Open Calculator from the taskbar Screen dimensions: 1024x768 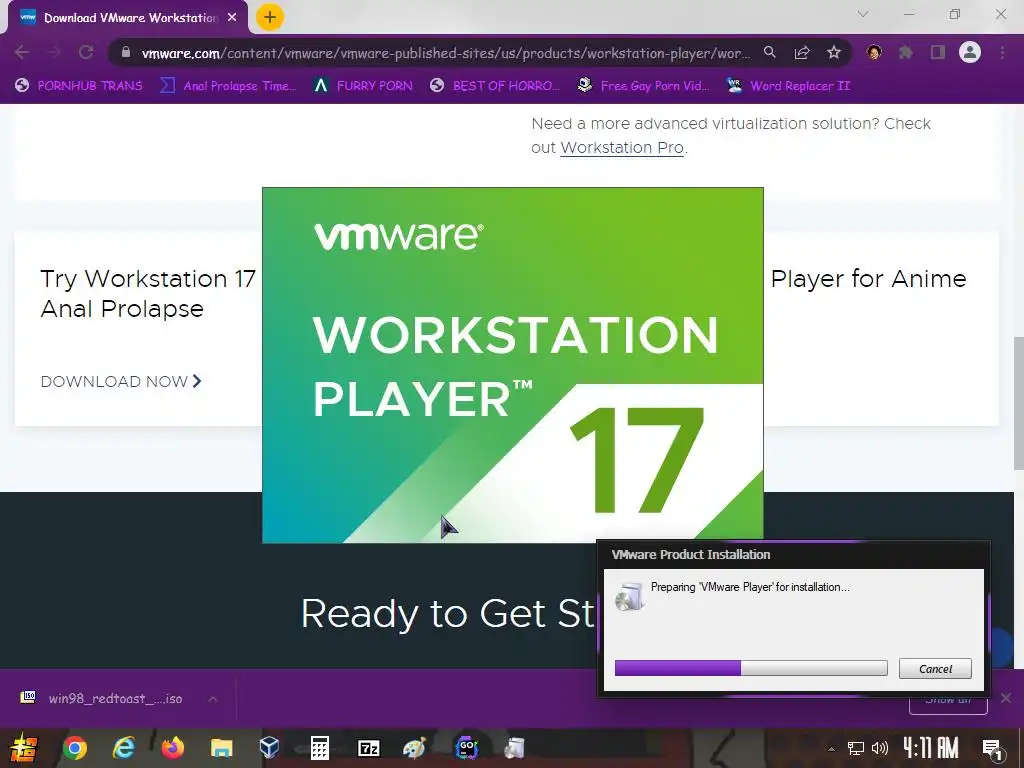point(319,748)
